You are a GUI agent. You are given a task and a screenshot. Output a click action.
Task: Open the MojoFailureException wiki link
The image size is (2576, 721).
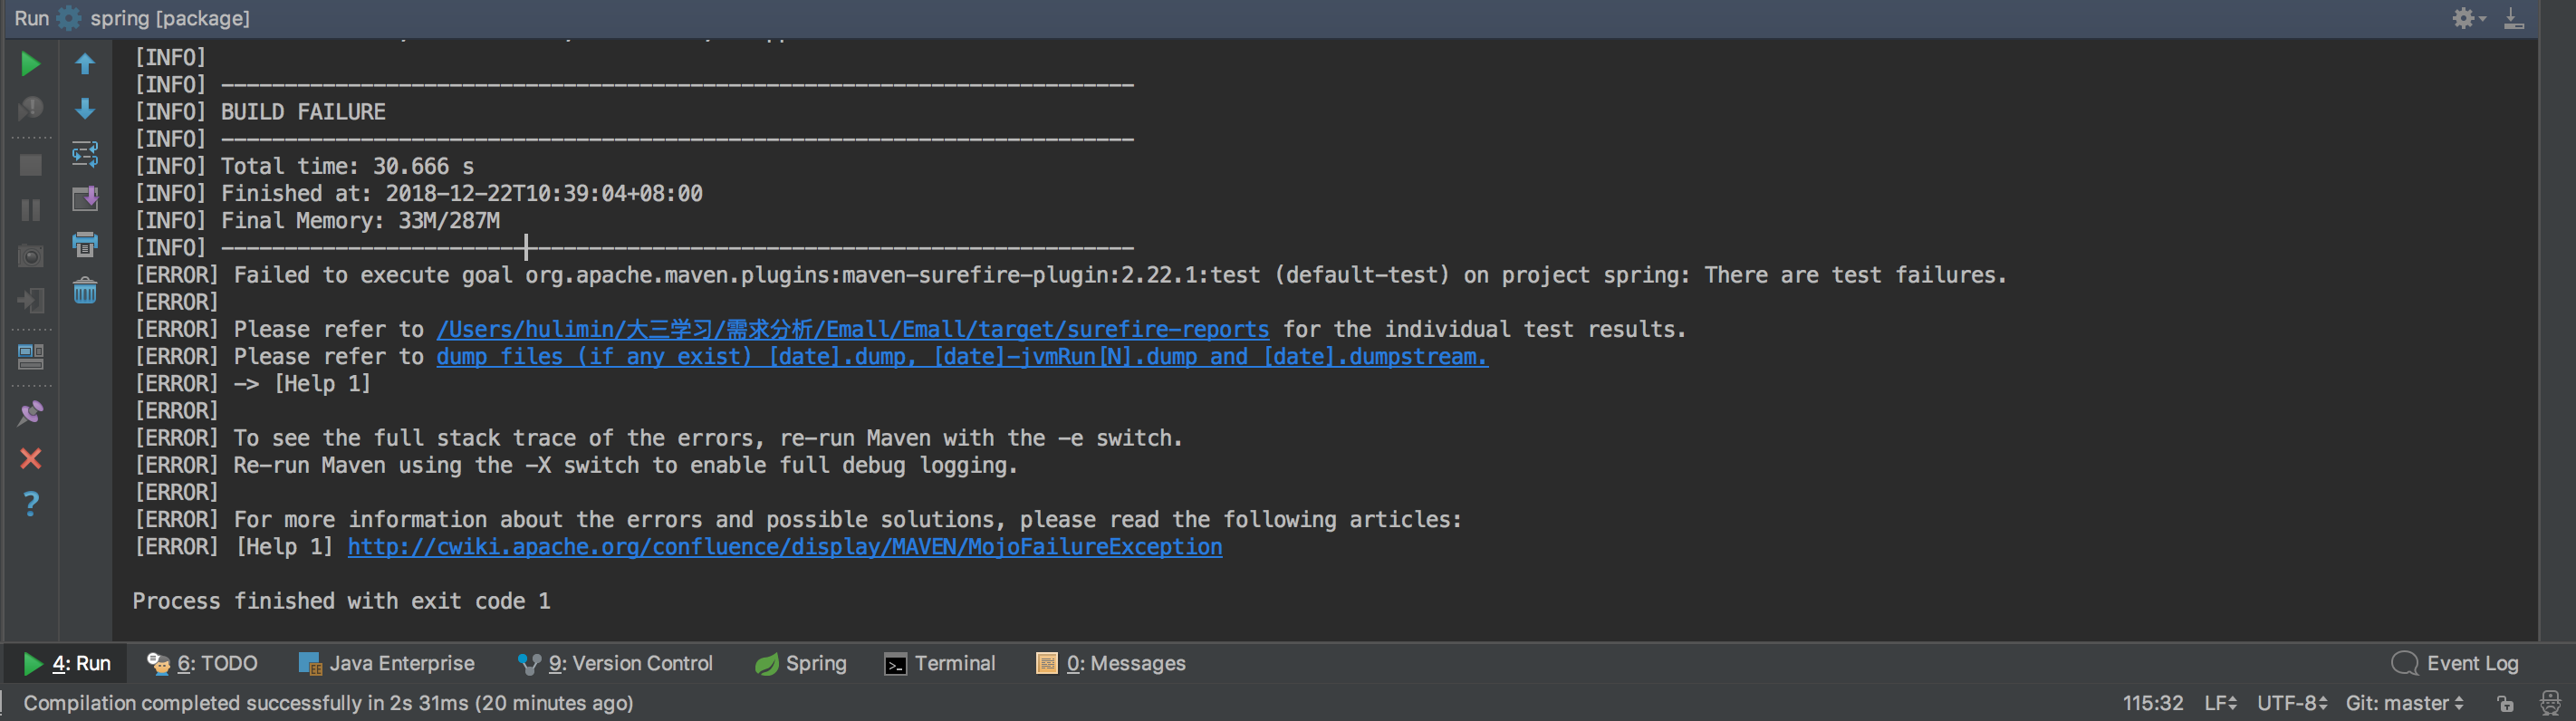click(785, 546)
